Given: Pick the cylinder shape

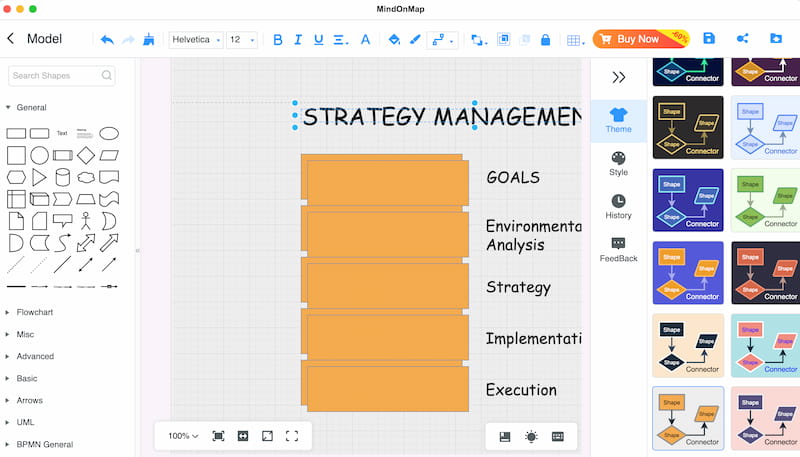Looking at the screenshot, I should pos(62,177).
